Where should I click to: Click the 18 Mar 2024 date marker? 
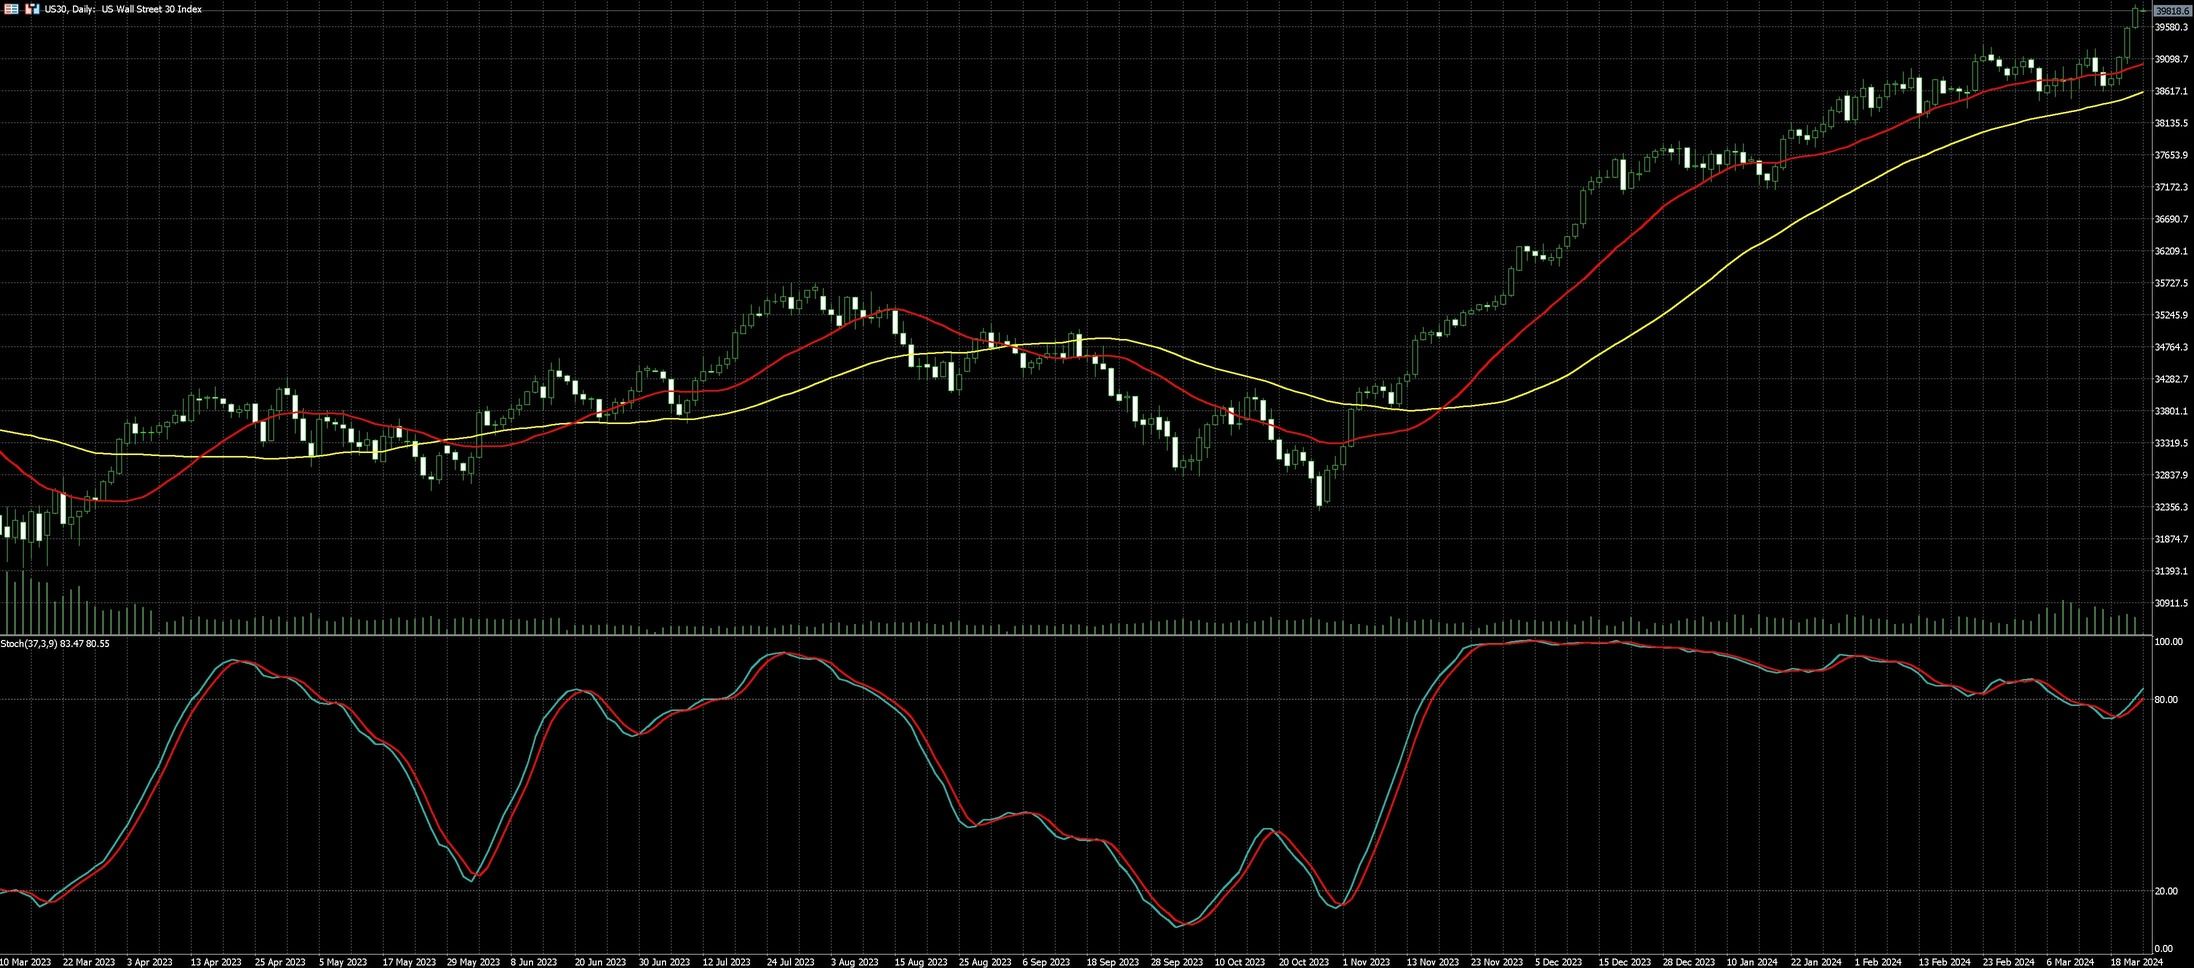pos(2125,962)
